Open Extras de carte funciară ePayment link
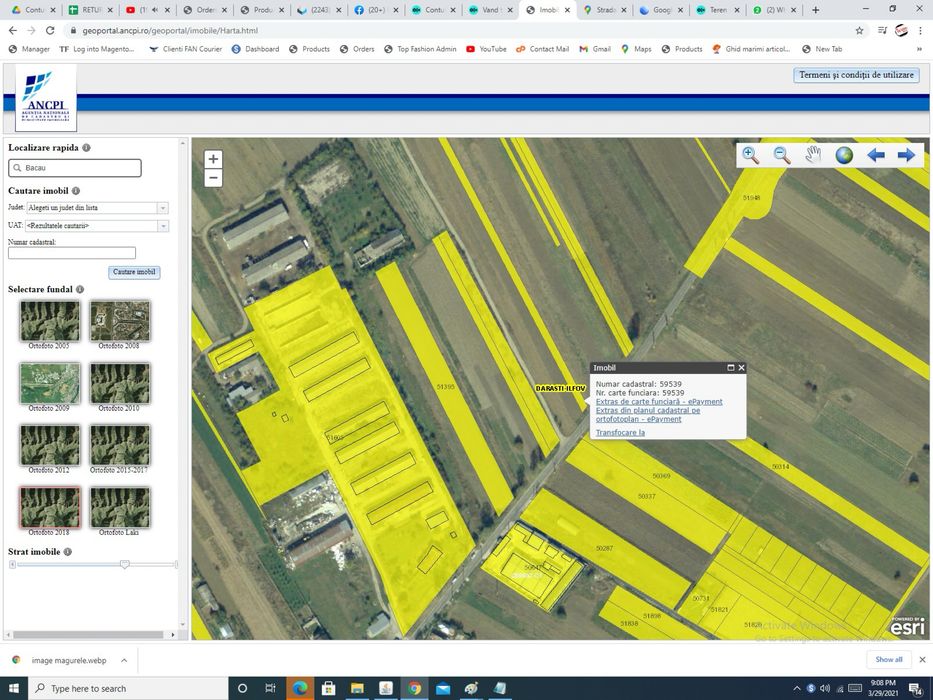The image size is (933, 700). pyautogui.click(x=658, y=402)
